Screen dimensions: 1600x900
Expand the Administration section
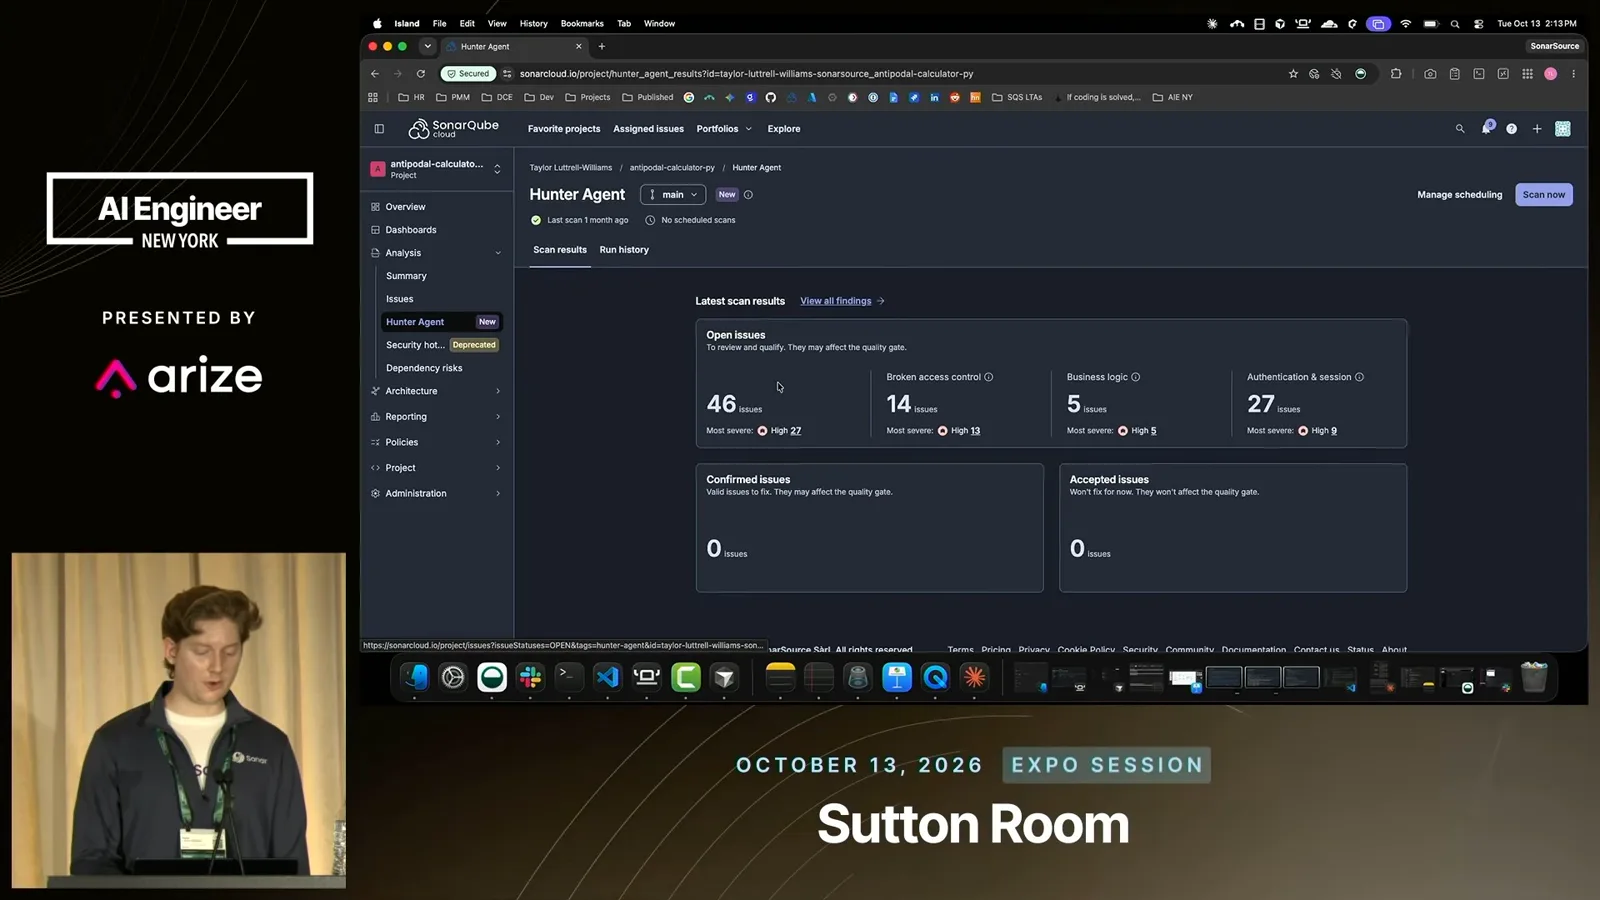436,493
